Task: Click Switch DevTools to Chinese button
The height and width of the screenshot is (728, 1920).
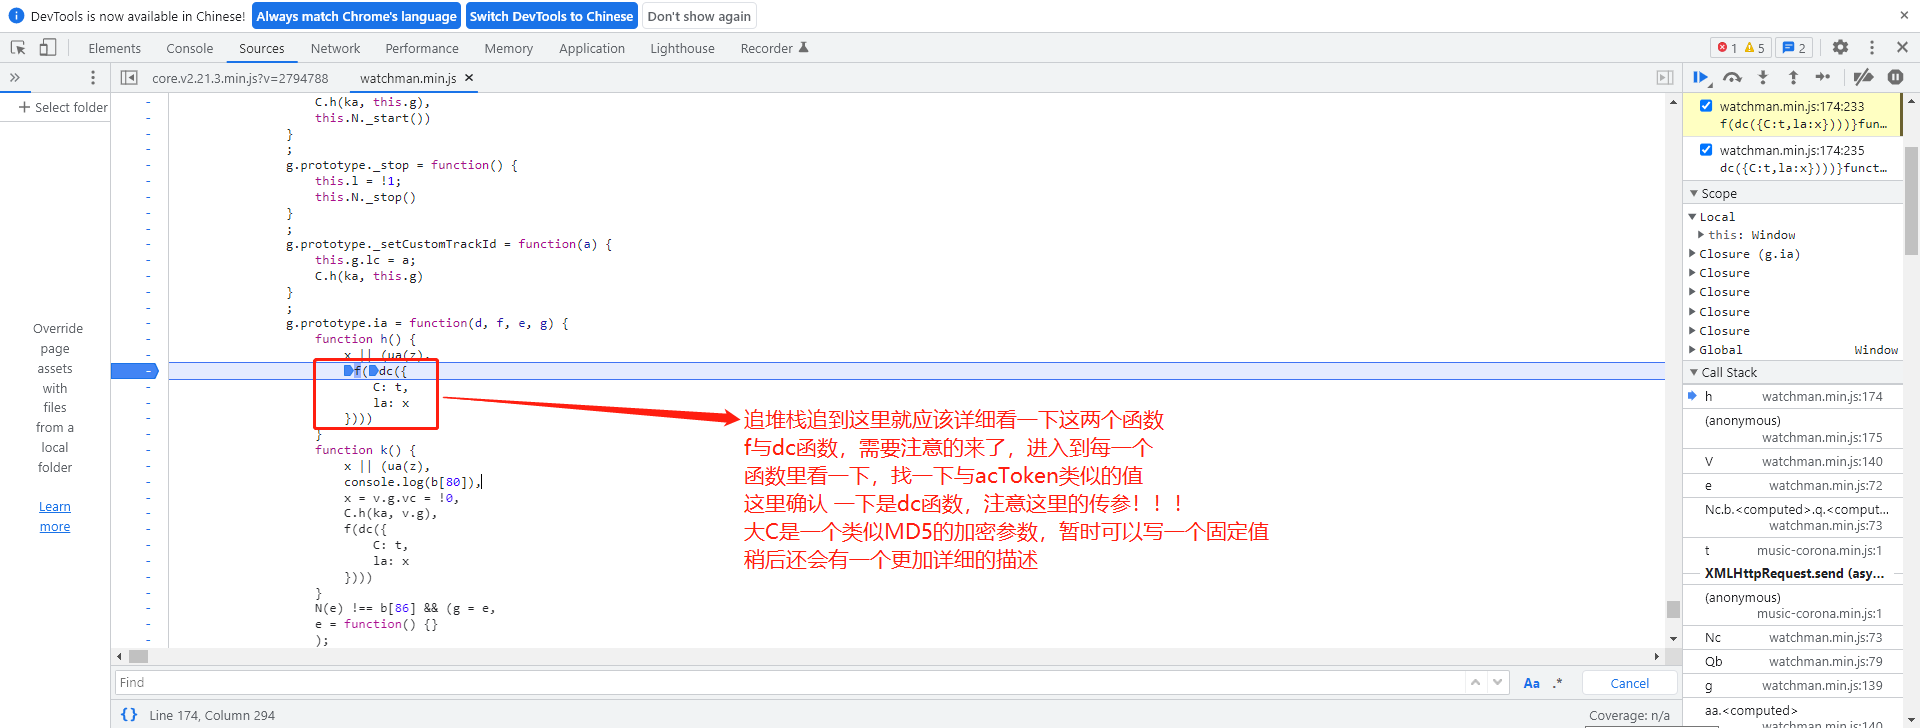Action: click(551, 16)
